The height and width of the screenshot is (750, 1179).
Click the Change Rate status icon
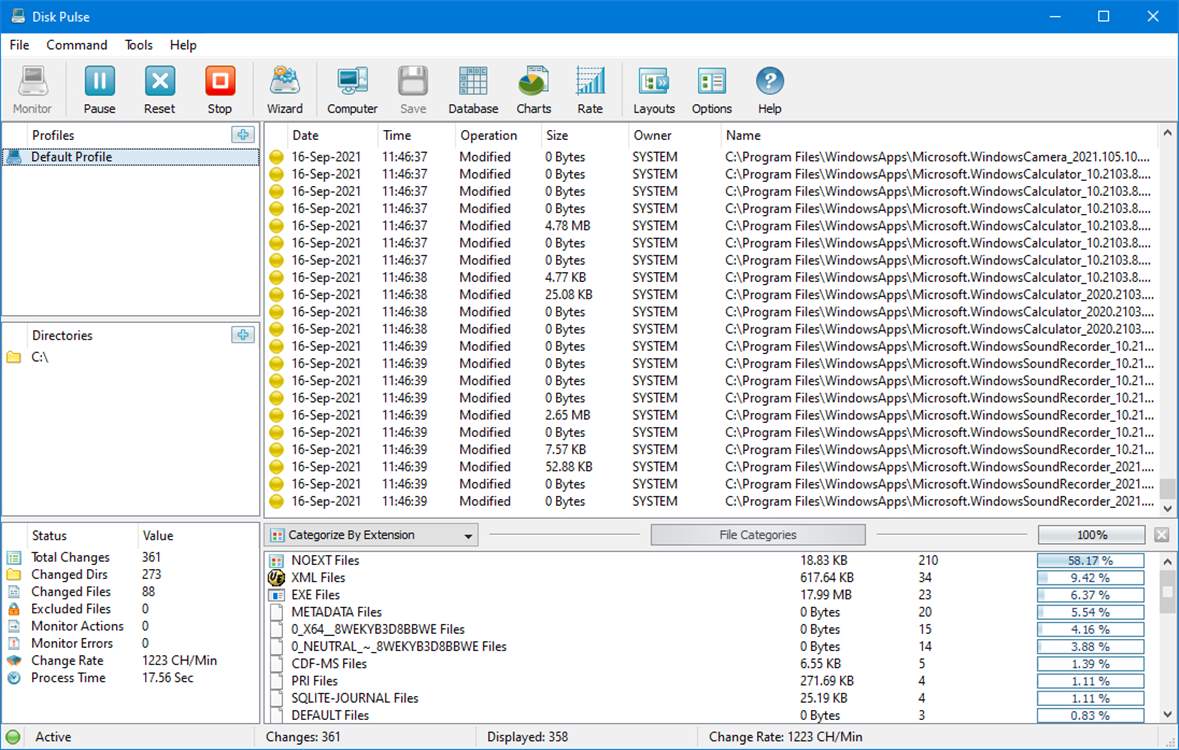14,660
